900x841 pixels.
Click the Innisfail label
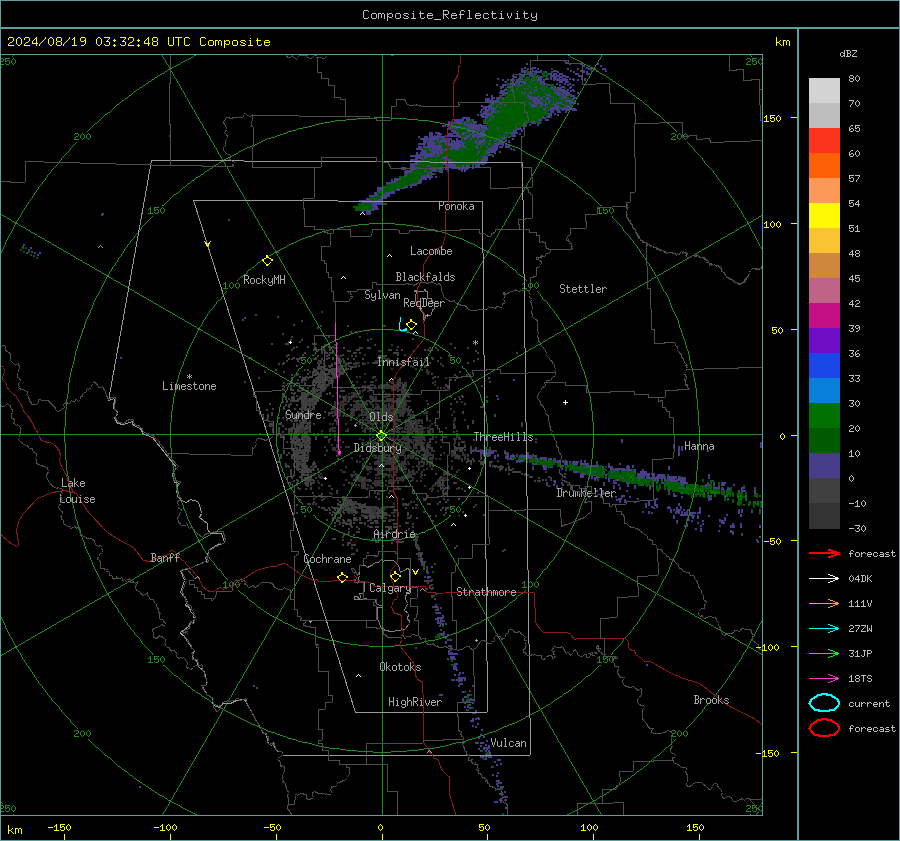403,362
